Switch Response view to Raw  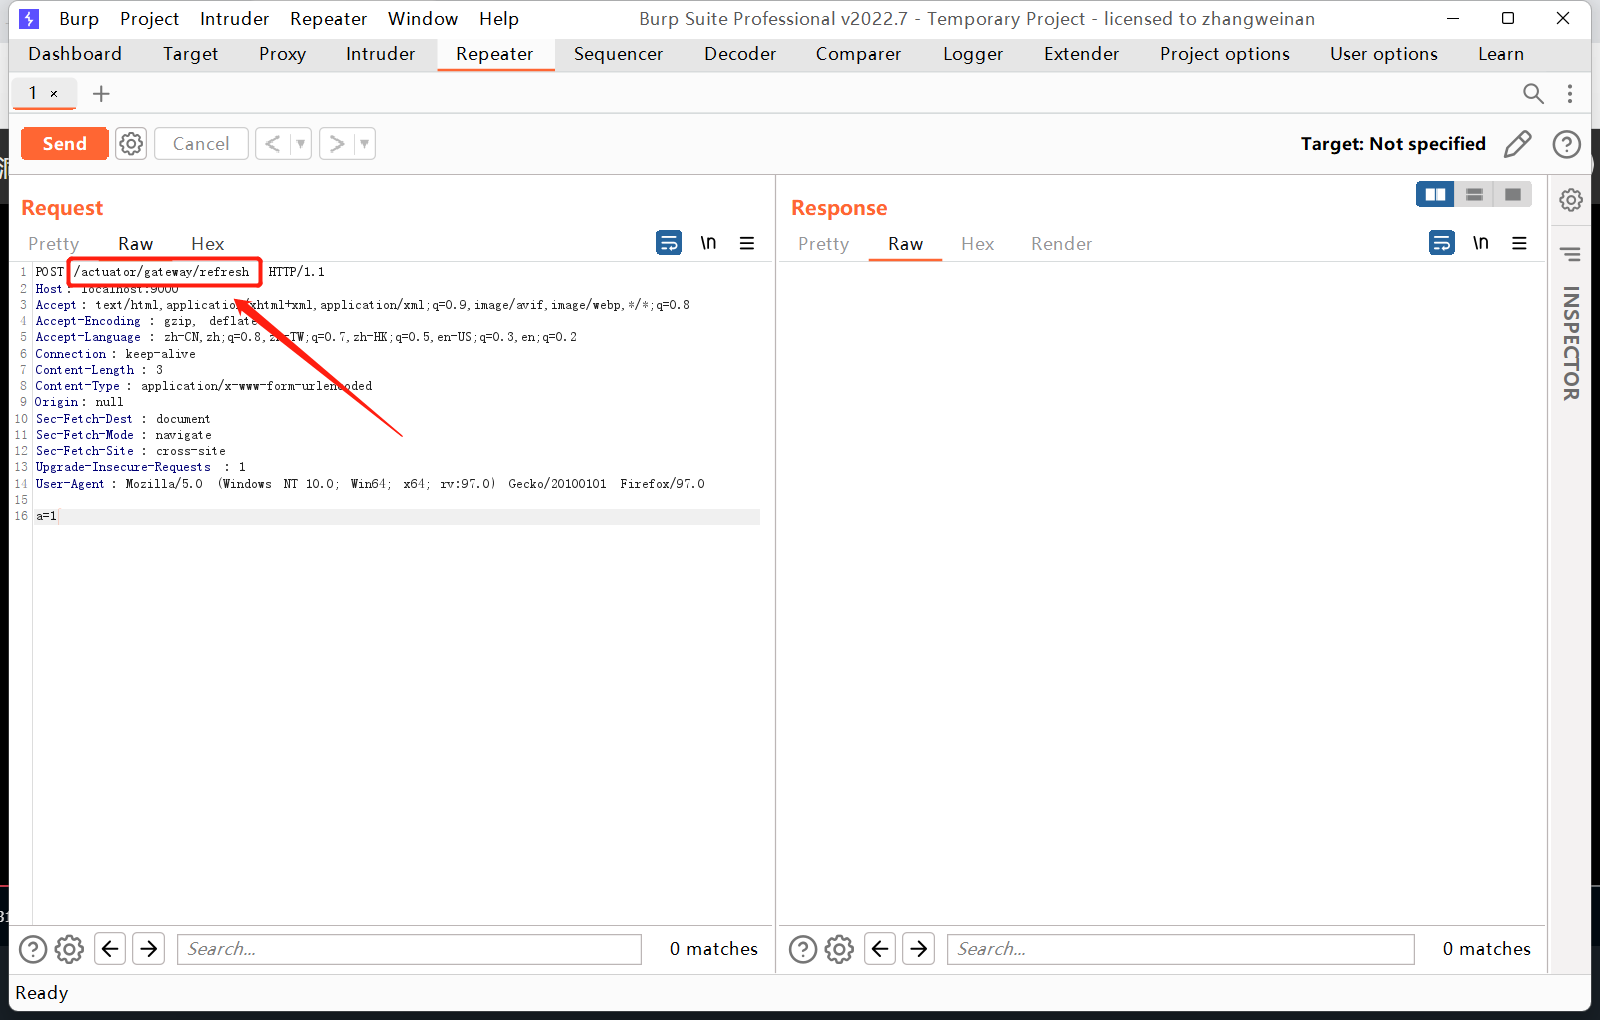(x=905, y=244)
